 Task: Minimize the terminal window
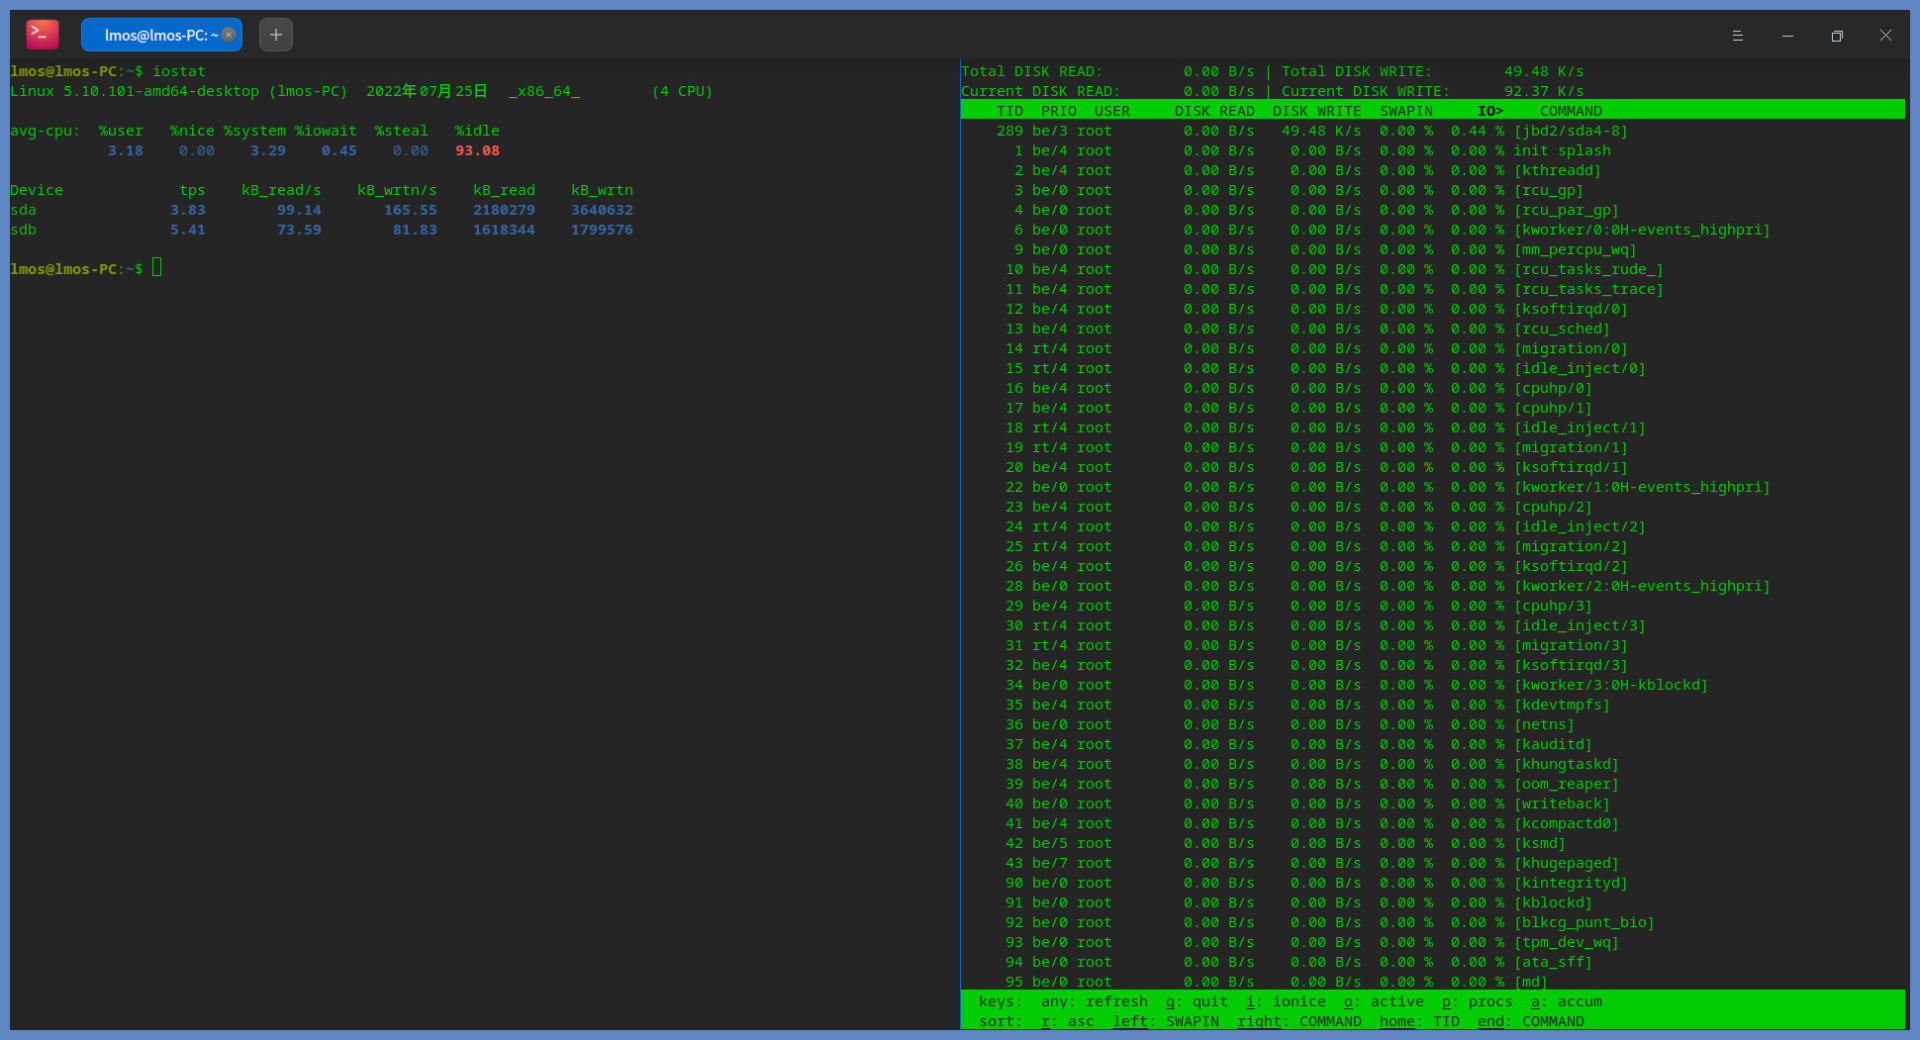[1787, 36]
